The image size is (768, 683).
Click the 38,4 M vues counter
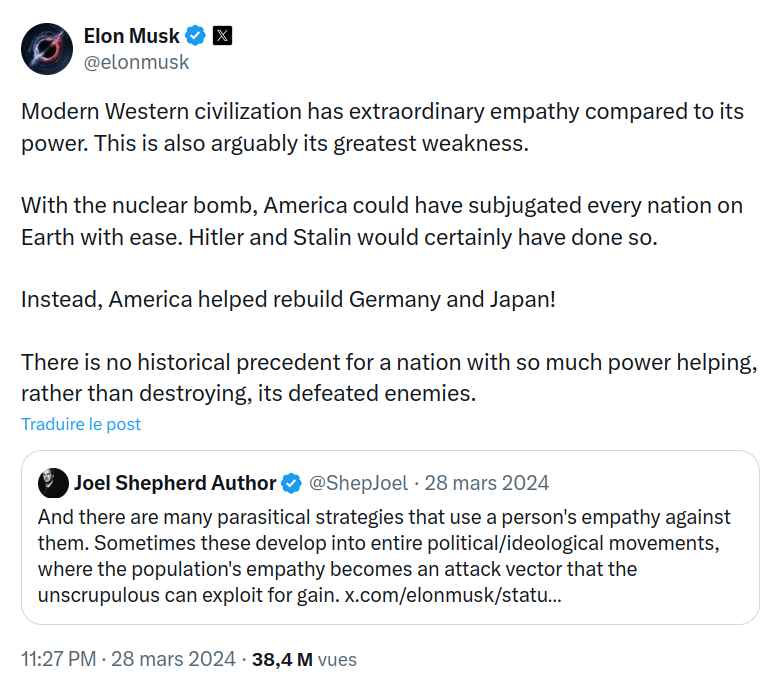[304, 659]
